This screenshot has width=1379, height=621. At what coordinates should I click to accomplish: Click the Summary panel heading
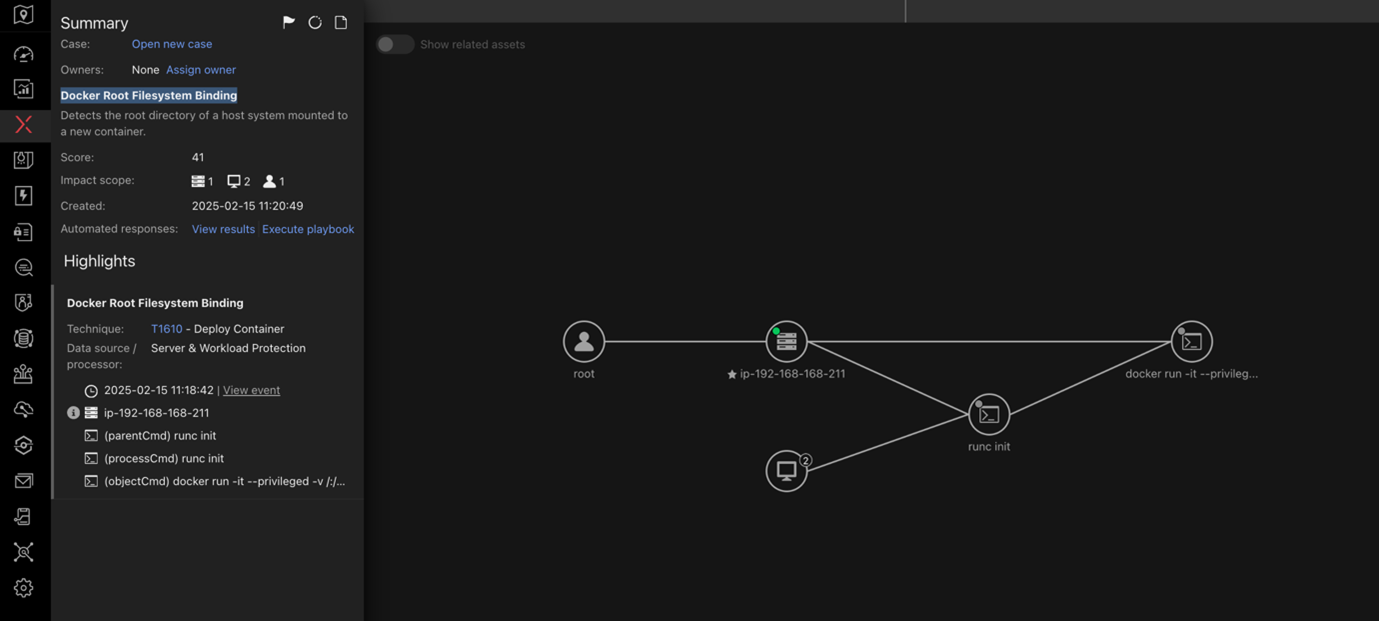coord(94,23)
